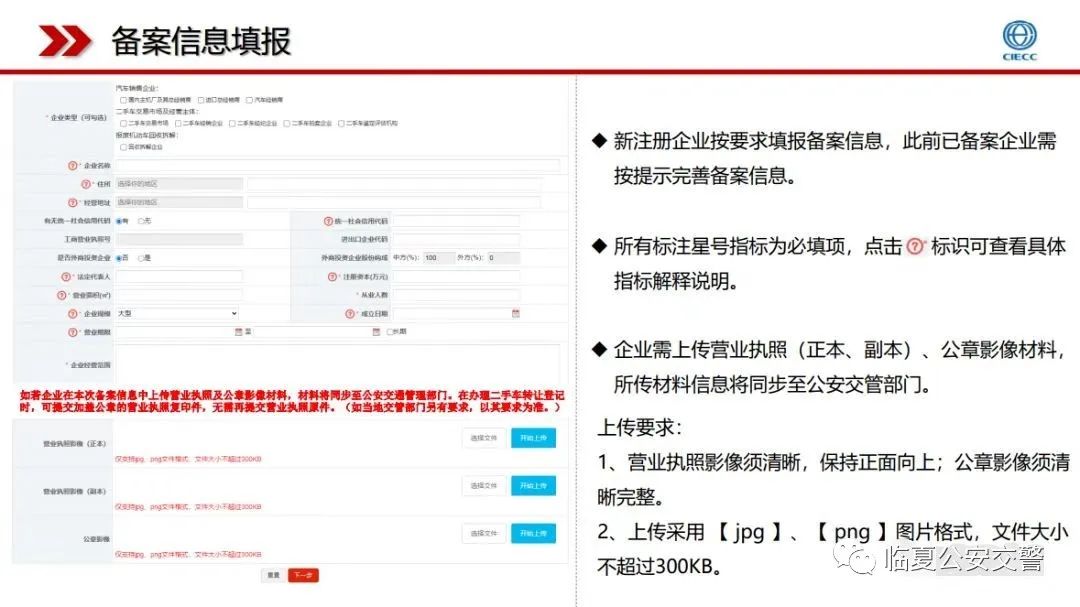Click the CIECC logo
Viewport: 1080px width, 607px height.
pyautogui.click(x=1019, y=41)
